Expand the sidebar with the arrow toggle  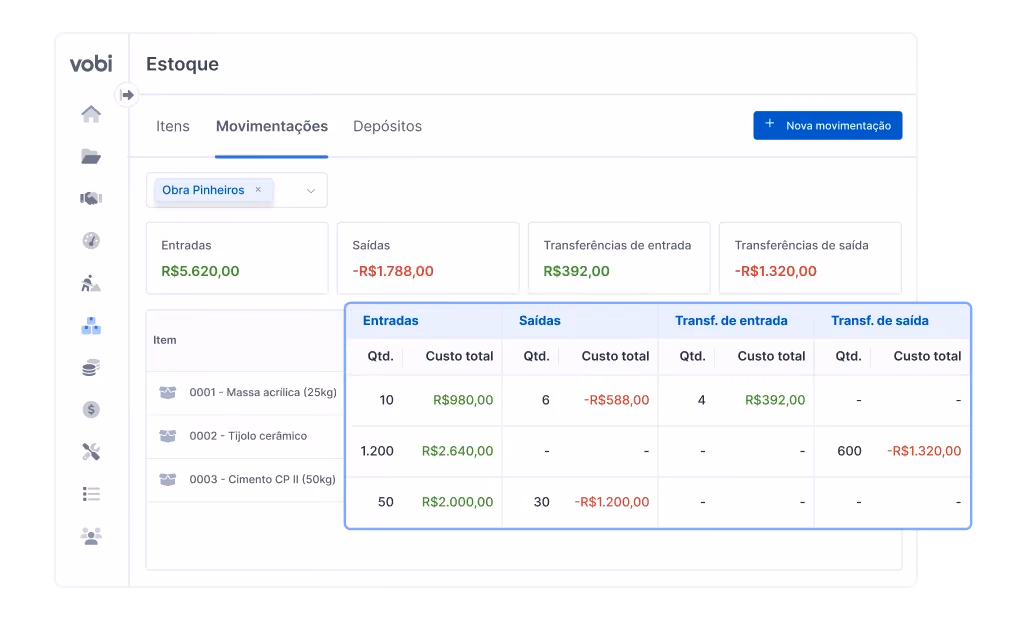click(x=127, y=95)
